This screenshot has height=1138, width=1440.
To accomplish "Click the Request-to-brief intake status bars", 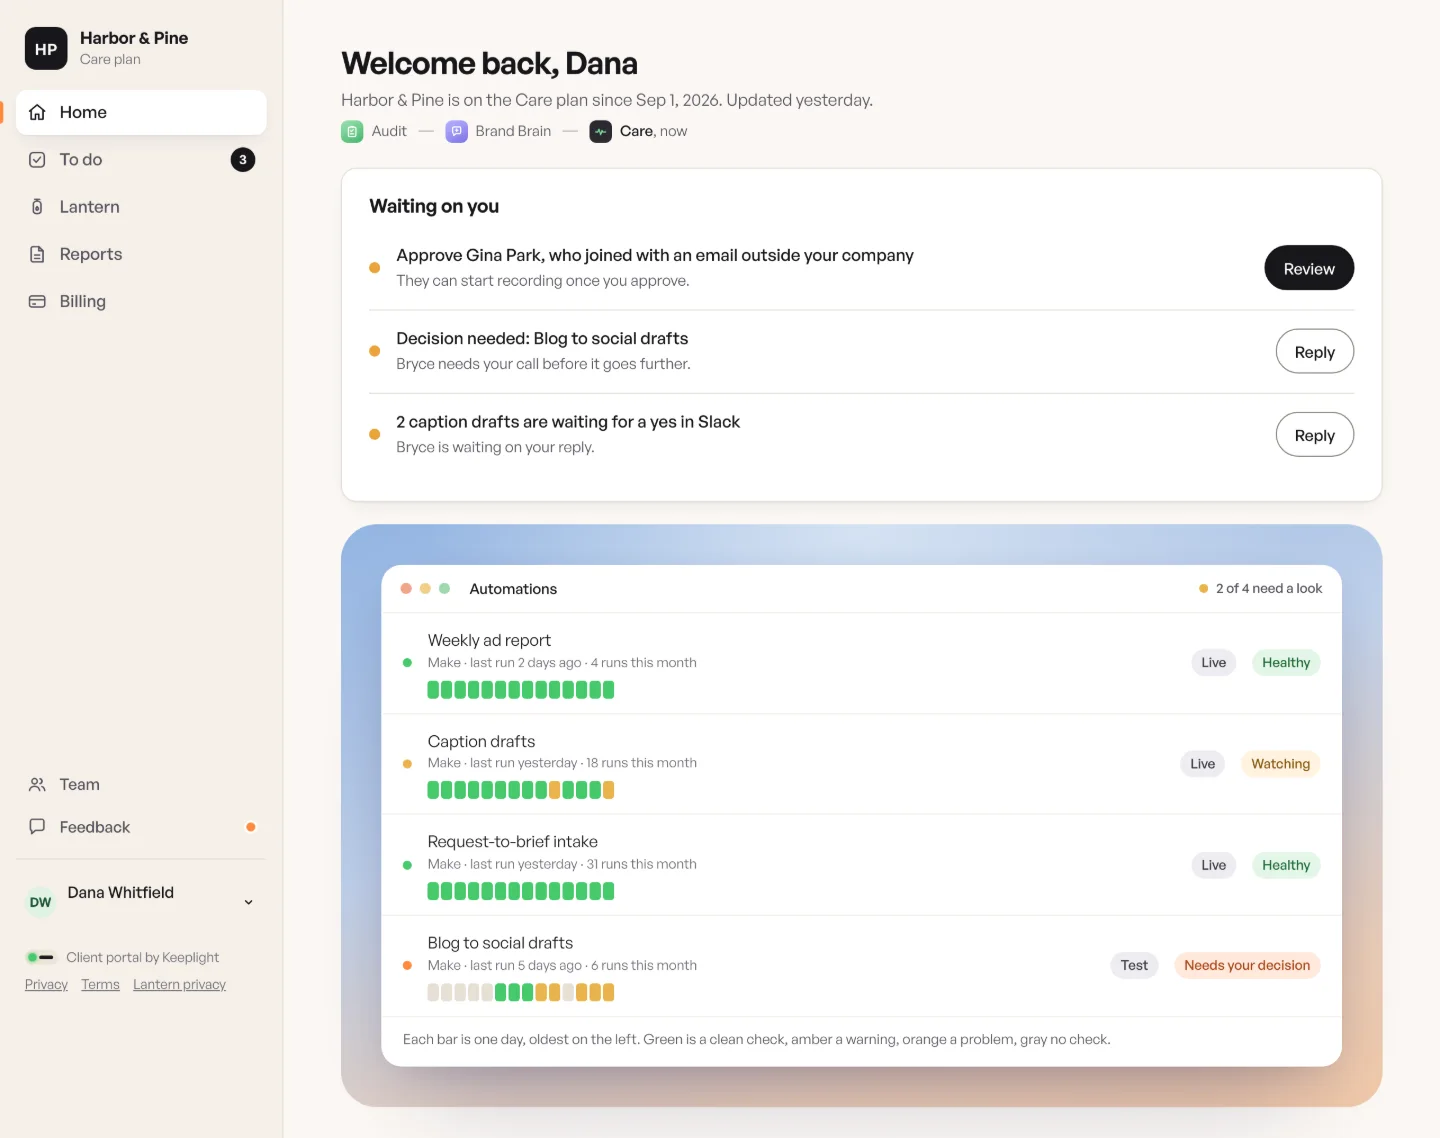I will (521, 891).
